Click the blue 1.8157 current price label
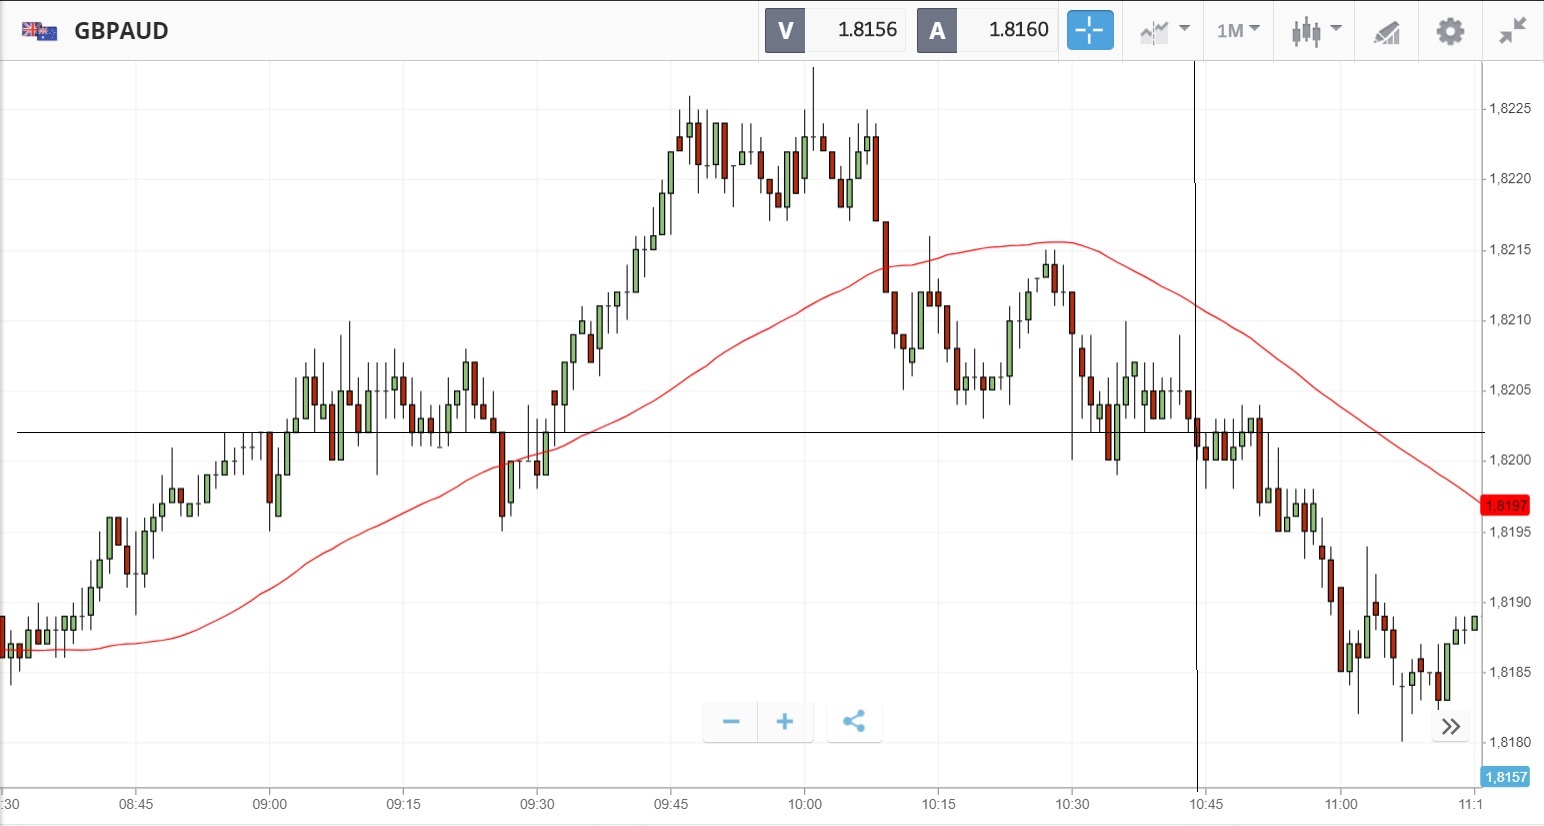This screenshot has height=826, width=1544. click(1505, 777)
